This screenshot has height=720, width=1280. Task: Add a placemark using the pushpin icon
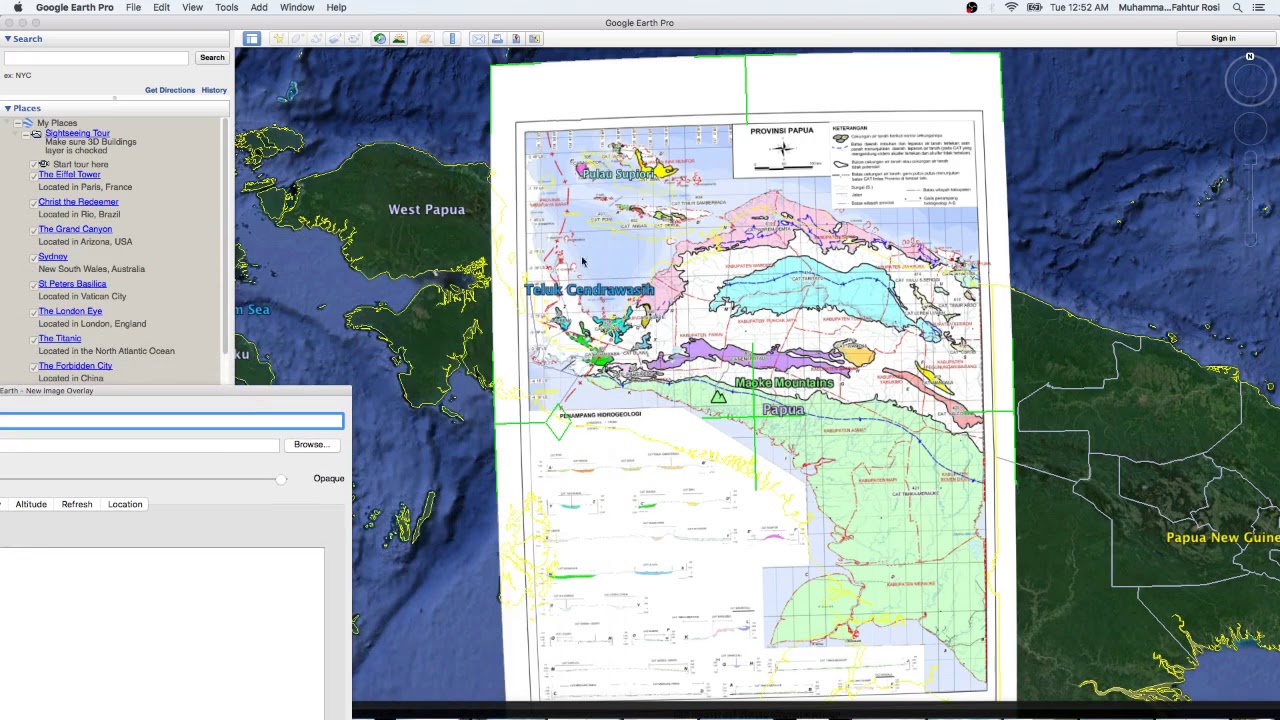point(278,38)
